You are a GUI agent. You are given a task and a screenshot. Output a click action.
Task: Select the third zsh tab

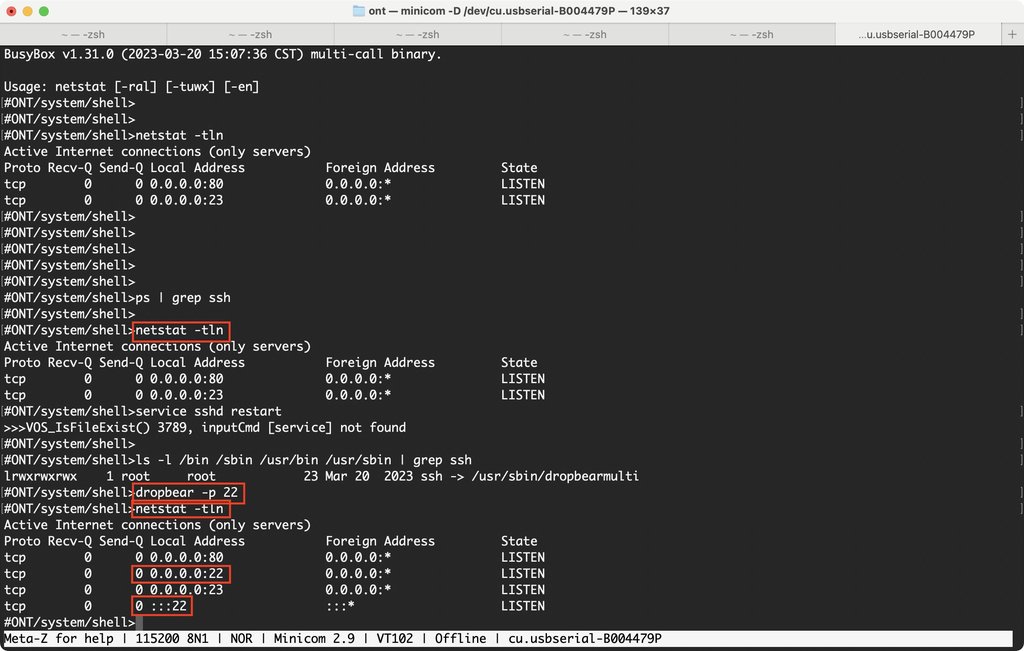pos(417,34)
